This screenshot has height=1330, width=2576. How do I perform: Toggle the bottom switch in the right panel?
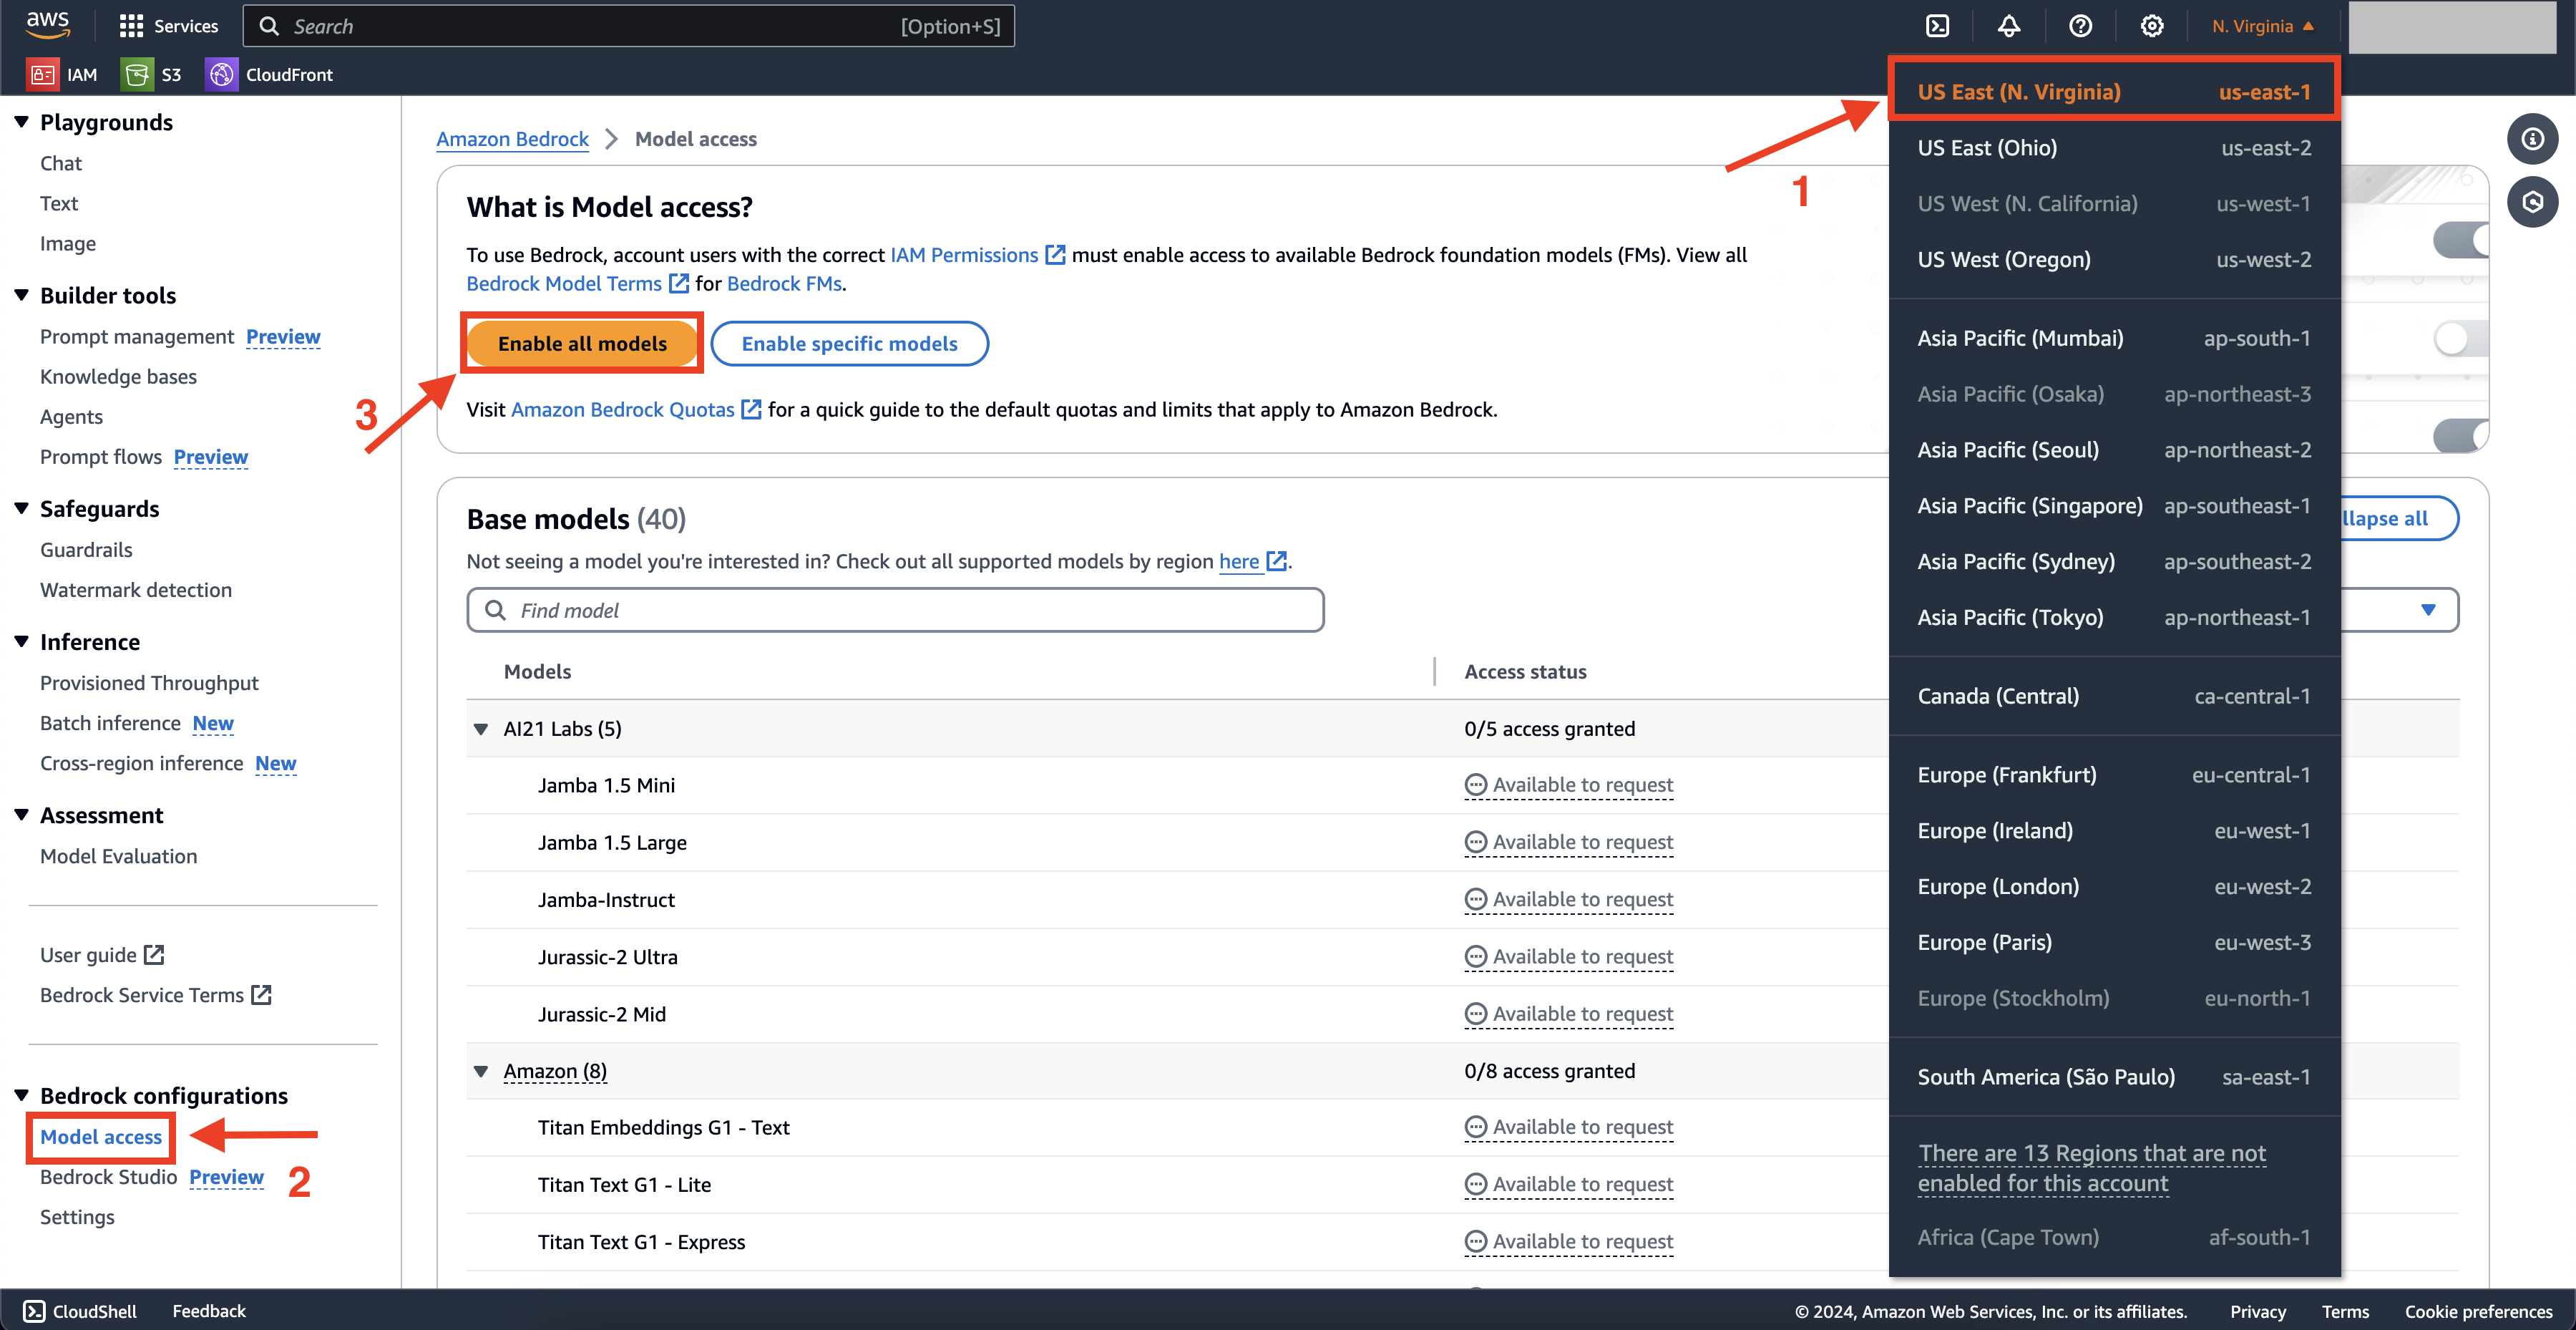(x=2461, y=436)
